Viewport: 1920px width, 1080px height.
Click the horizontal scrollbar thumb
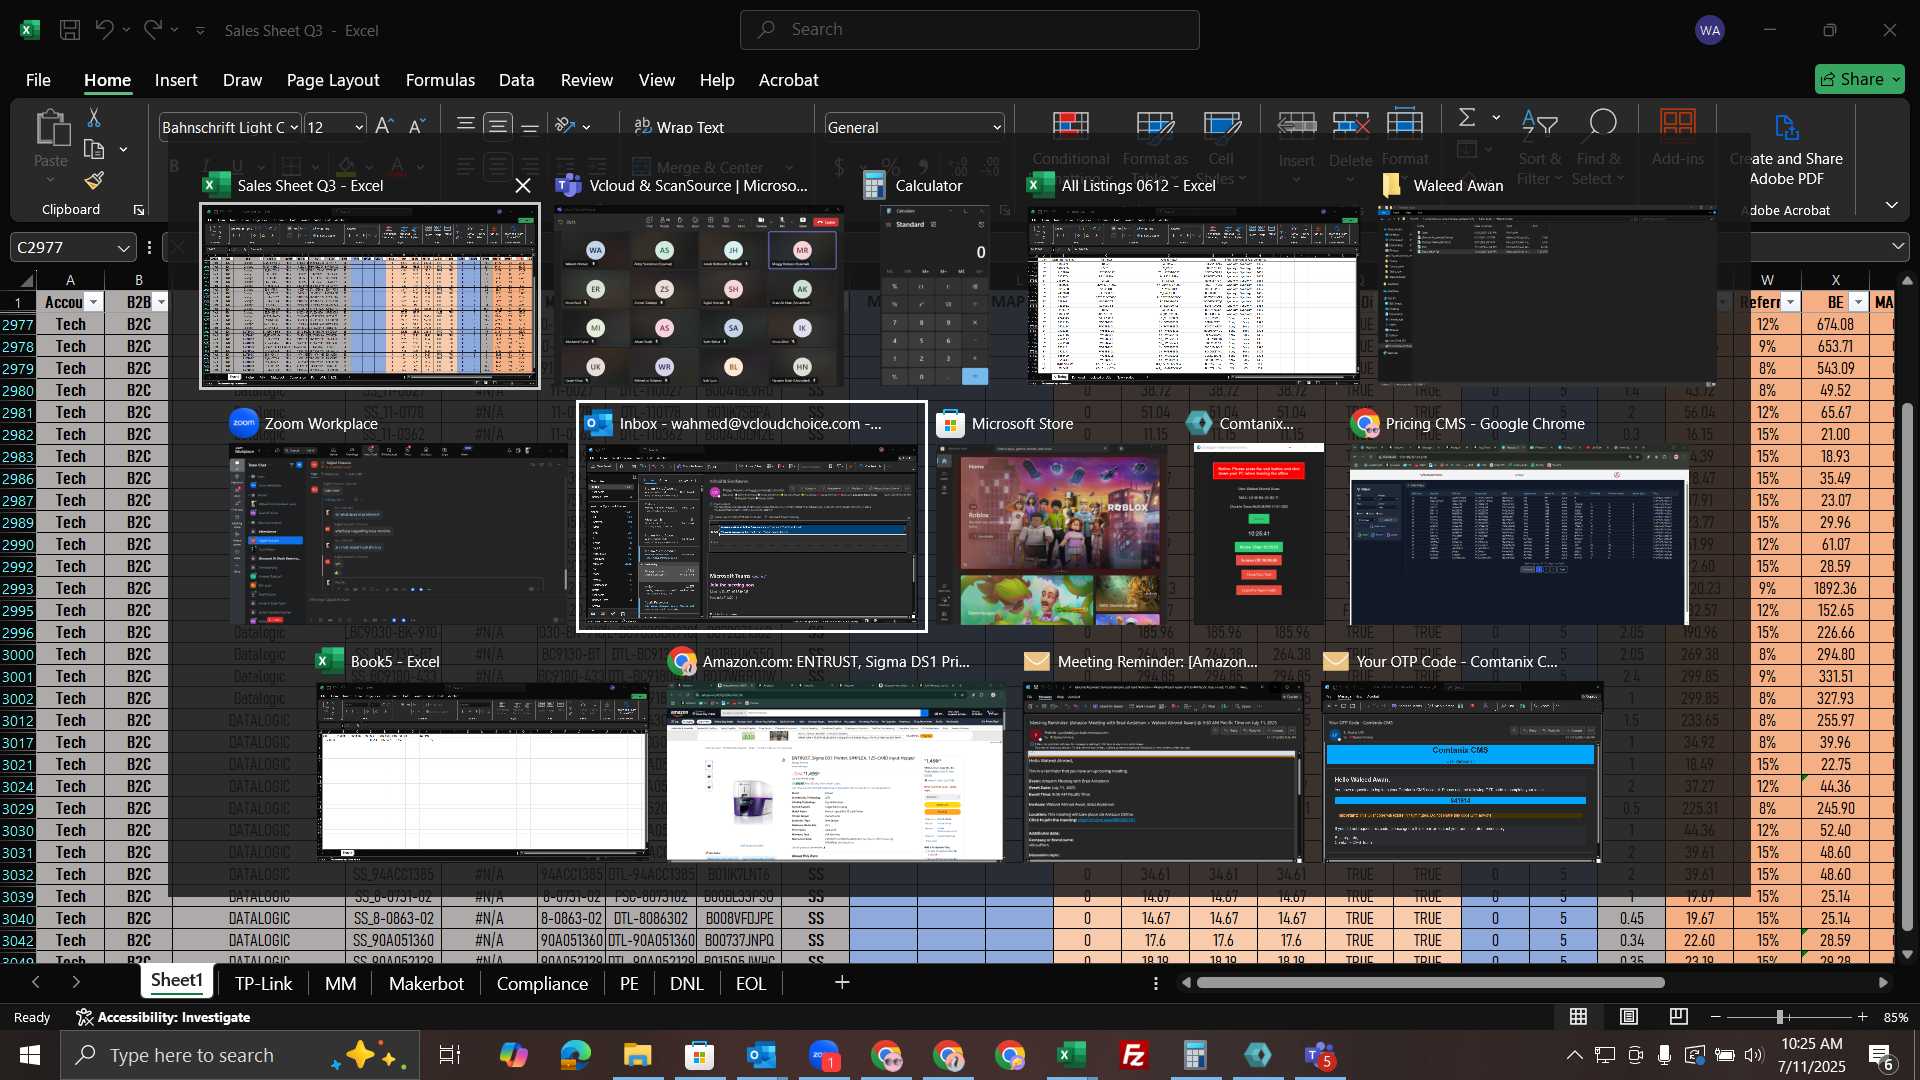[x=1430, y=983]
